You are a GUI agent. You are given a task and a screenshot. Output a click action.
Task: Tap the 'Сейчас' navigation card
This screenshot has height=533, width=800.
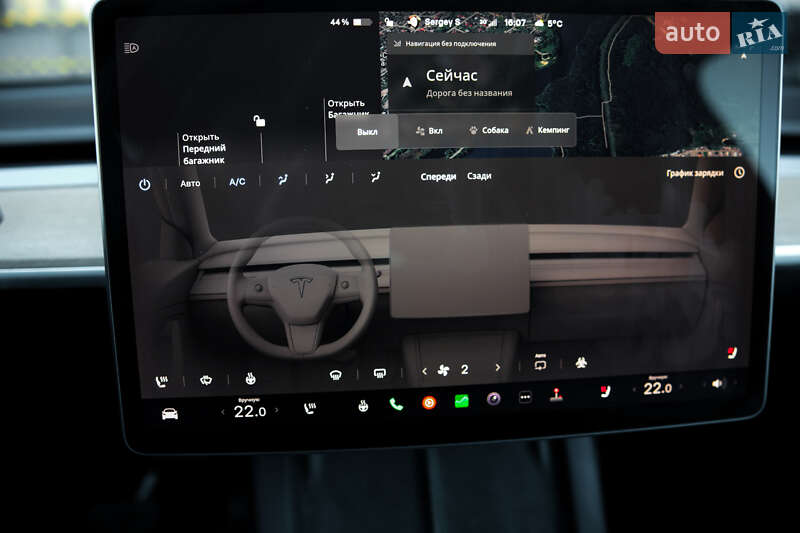(462, 83)
